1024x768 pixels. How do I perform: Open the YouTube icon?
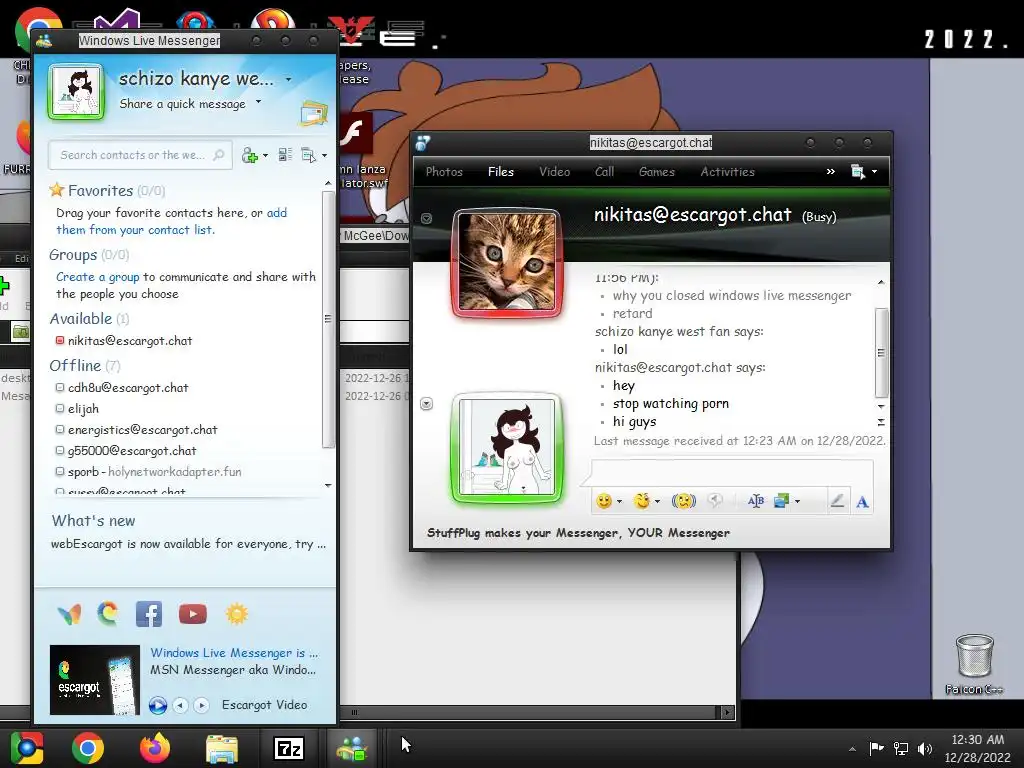click(x=193, y=614)
